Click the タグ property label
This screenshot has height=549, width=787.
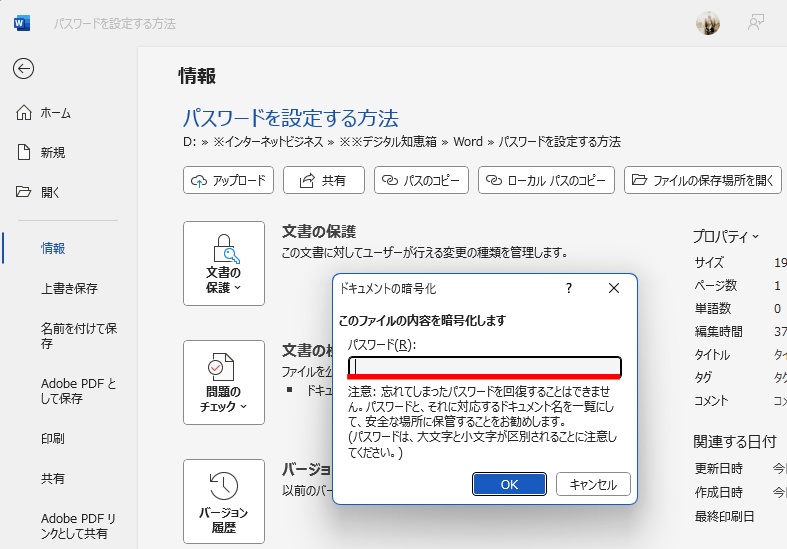pyautogui.click(x=703, y=377)
